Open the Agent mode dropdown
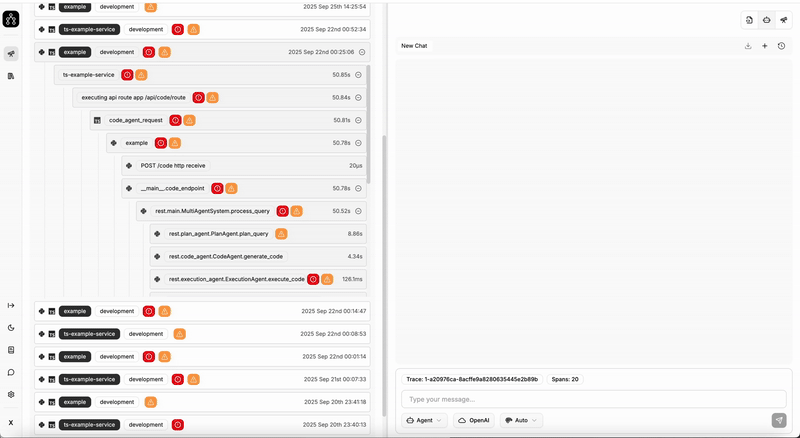Image resolution: width=800 pixels, height=438 pixels. [x=425, y=421]
